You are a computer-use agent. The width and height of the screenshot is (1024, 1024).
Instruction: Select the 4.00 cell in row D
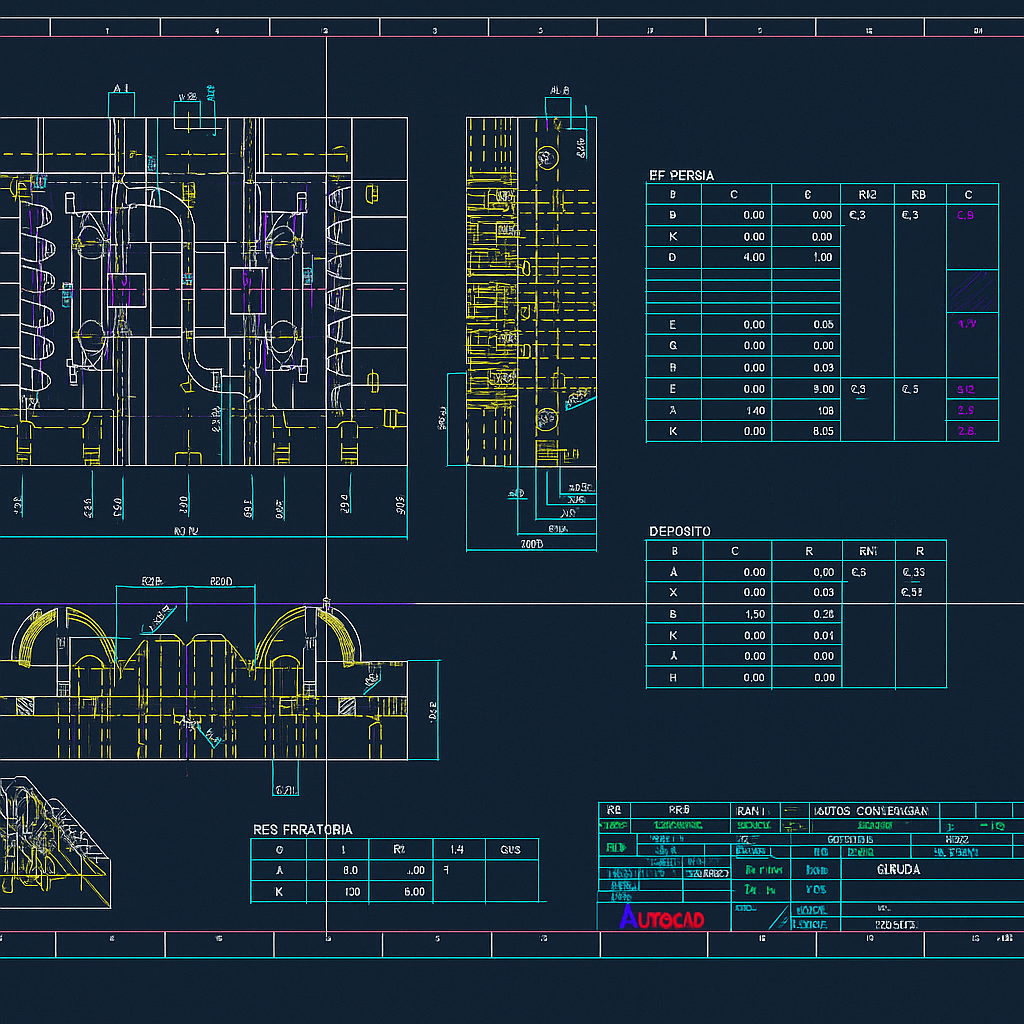(x=736, y=258)
